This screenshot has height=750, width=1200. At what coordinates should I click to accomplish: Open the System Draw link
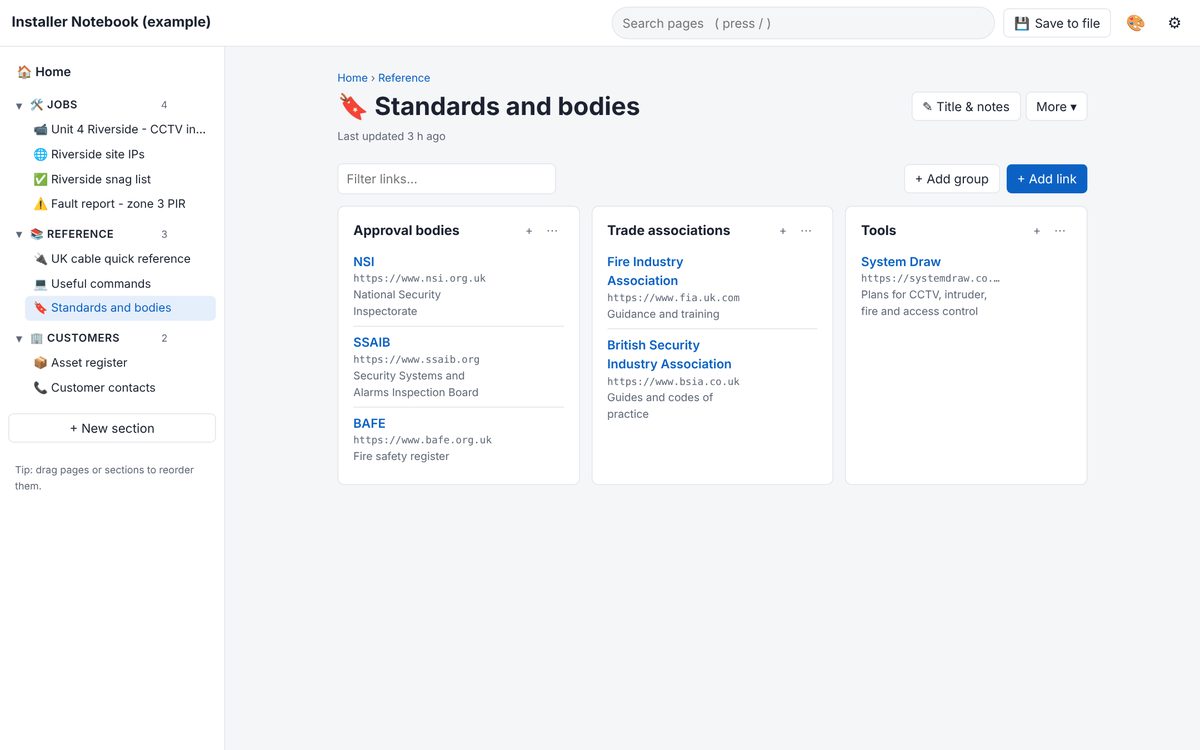(901, 262)
